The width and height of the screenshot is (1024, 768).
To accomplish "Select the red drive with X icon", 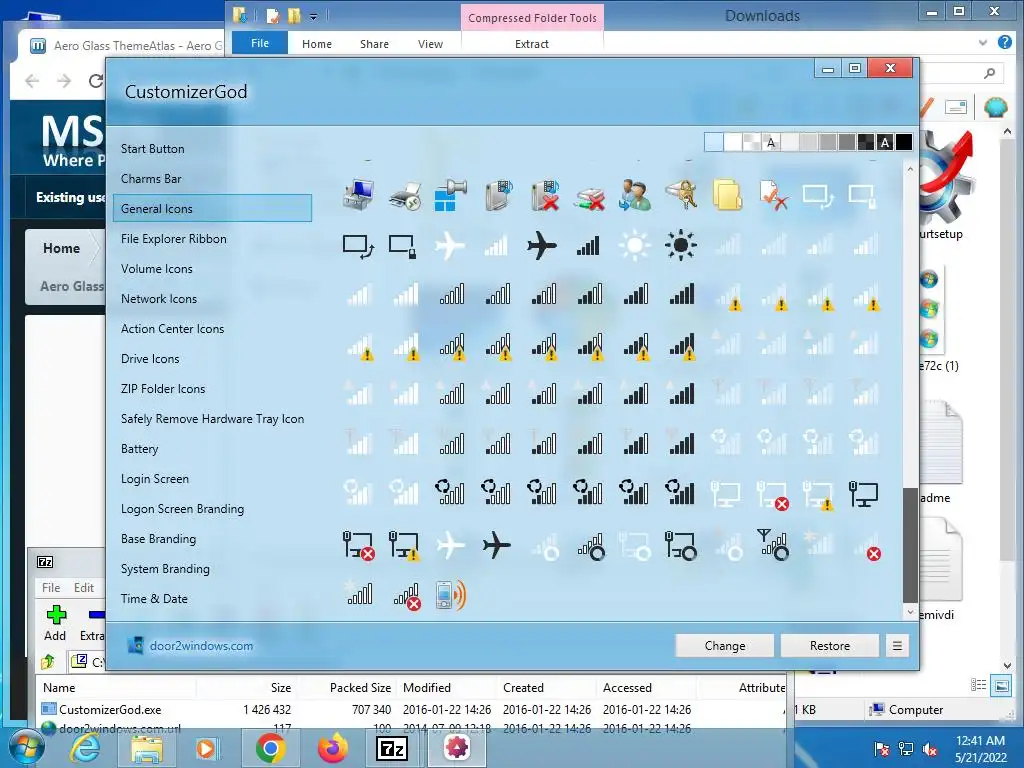I will click(589, 197).
